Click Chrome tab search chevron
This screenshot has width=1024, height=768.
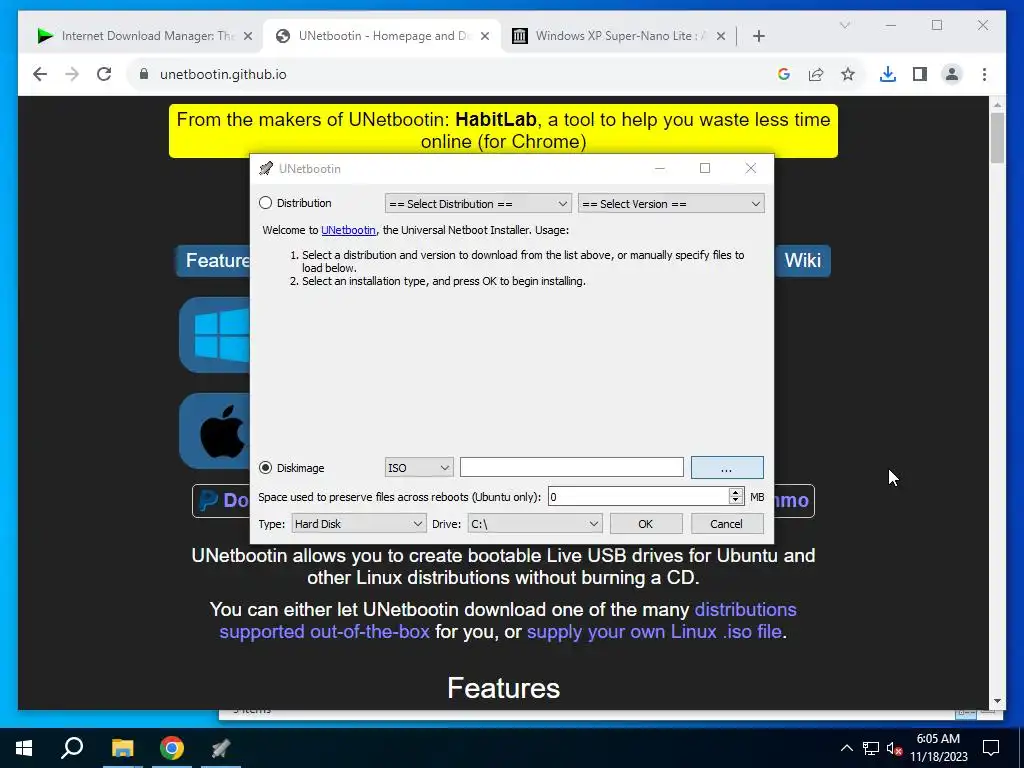click(845, 25)
